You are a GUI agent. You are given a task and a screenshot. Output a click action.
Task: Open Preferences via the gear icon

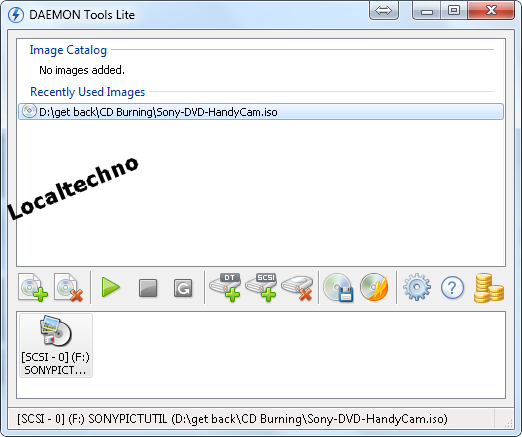[417, 287]
